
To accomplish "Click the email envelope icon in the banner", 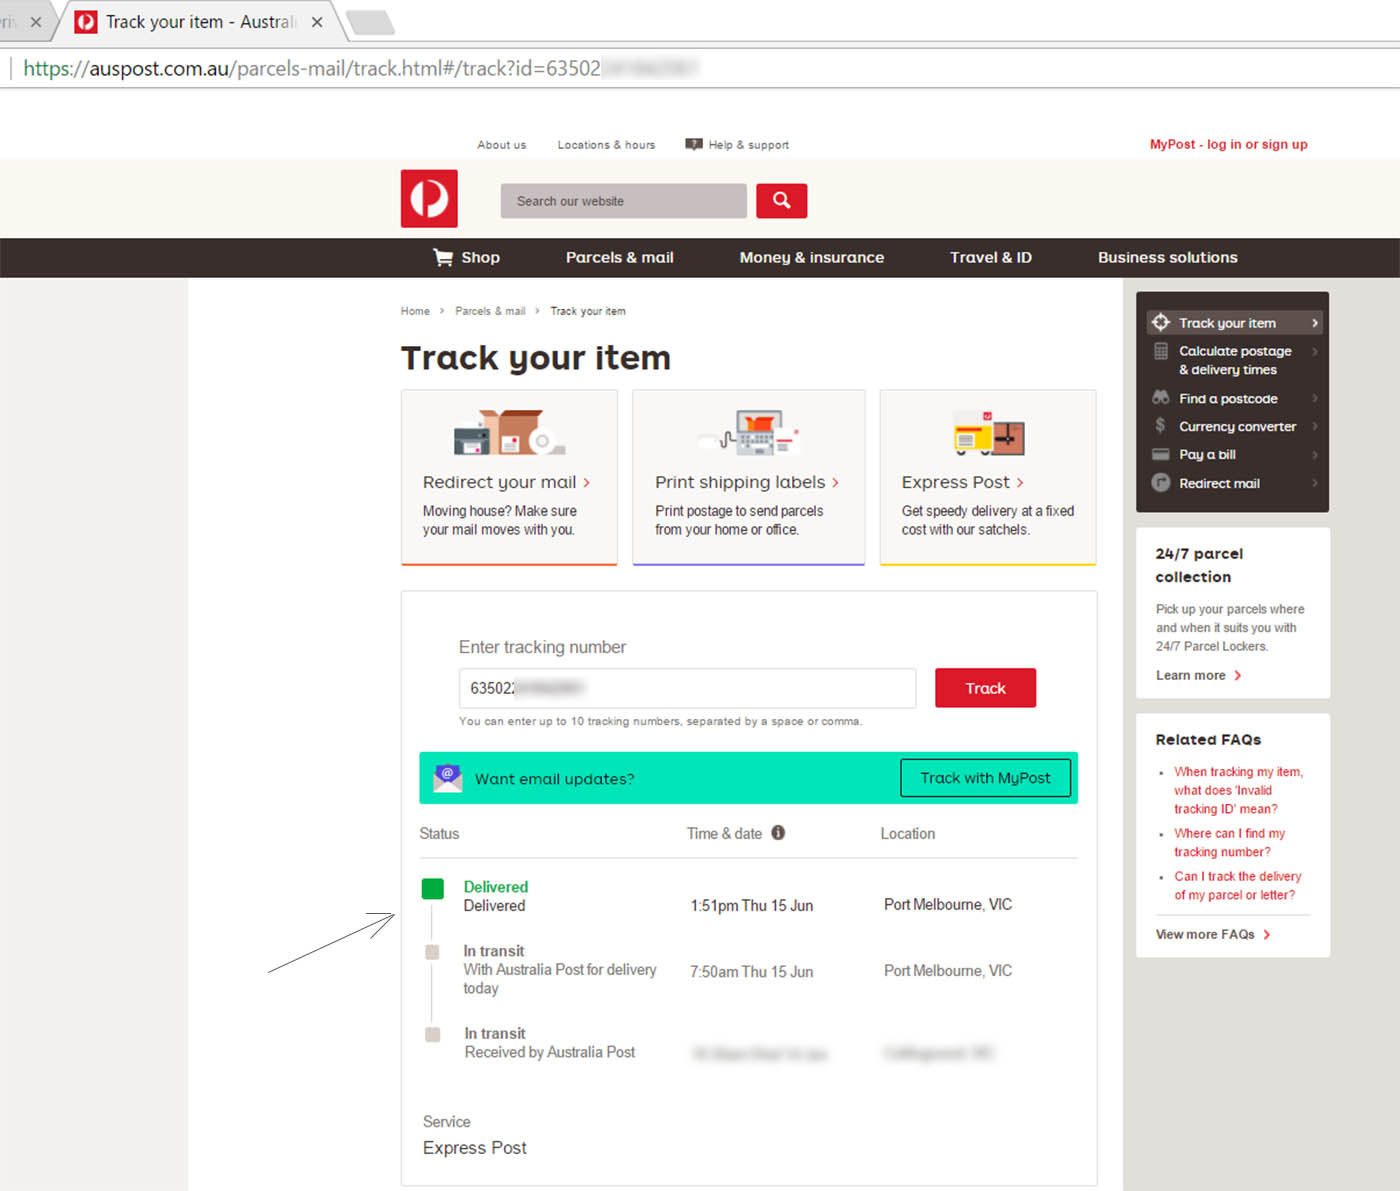I will 448,777.
